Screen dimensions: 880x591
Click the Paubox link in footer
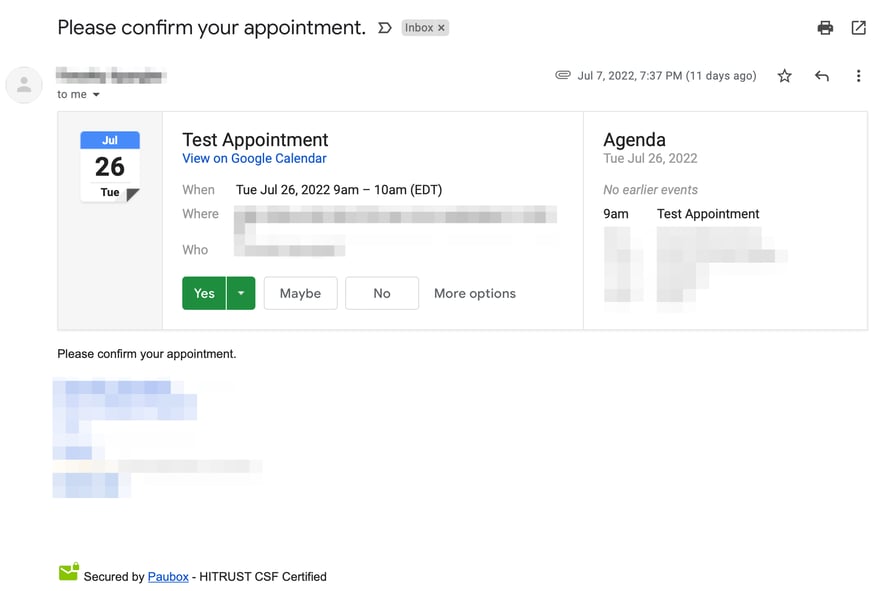[168, 576]
